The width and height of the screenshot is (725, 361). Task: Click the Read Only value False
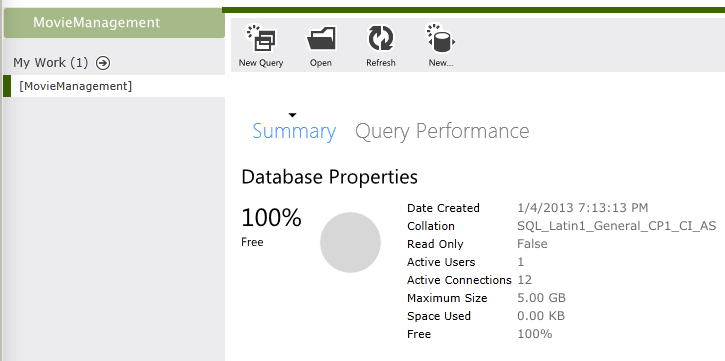(532, 244)
